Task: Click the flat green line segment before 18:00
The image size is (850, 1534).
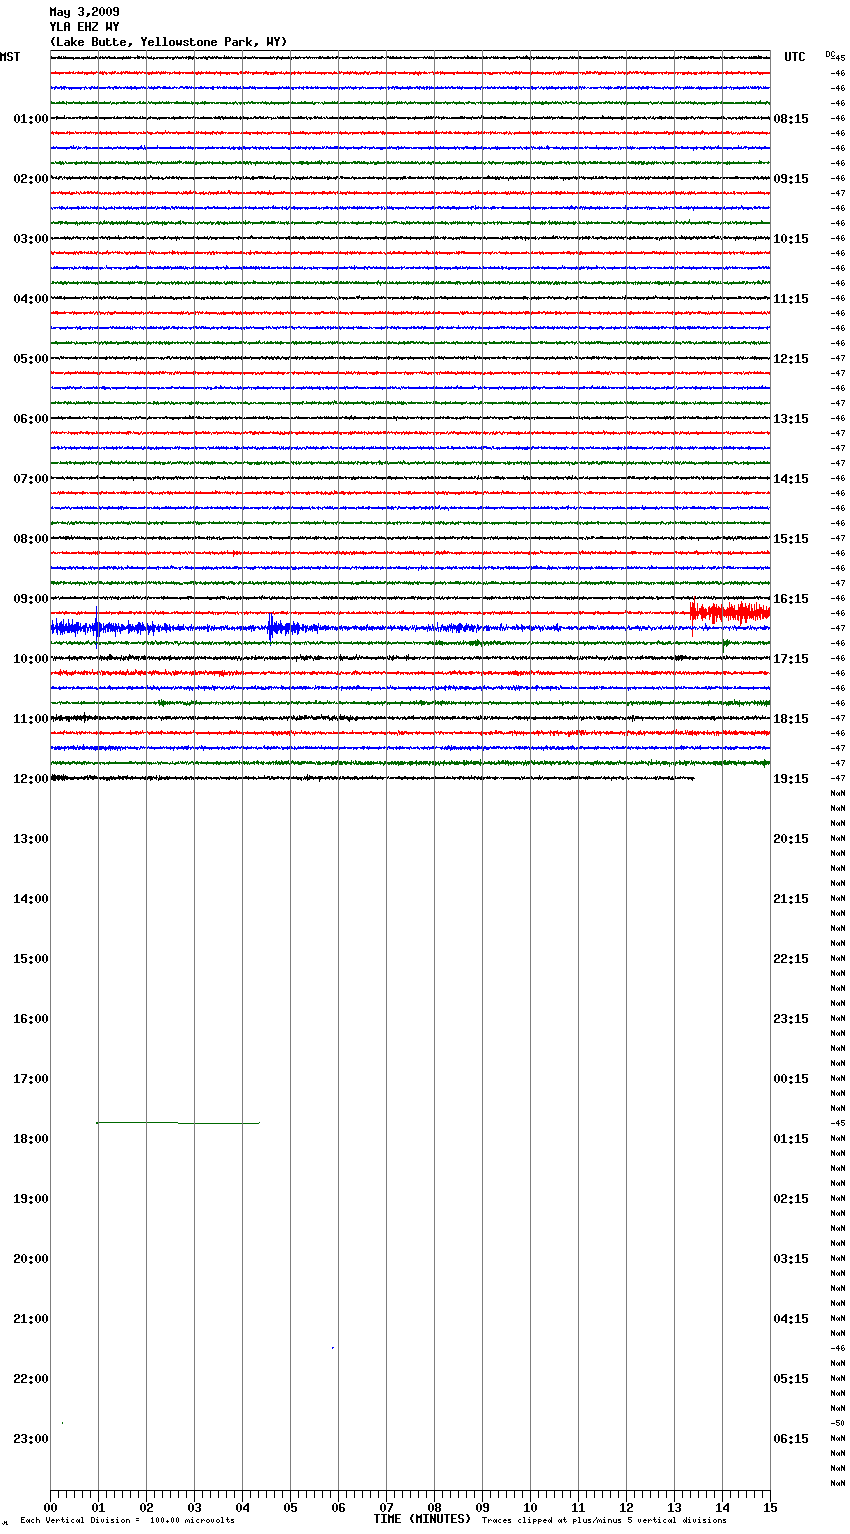Action: [x=178, y=1123]
